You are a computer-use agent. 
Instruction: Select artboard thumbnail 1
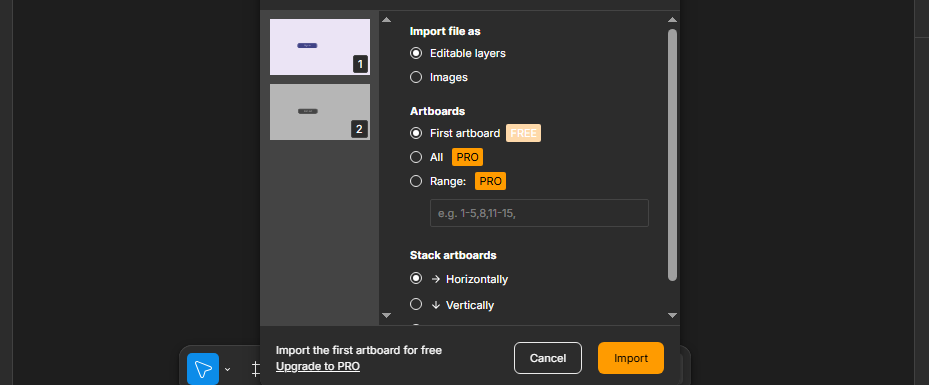pyautogui.click(x=320, y=47)
